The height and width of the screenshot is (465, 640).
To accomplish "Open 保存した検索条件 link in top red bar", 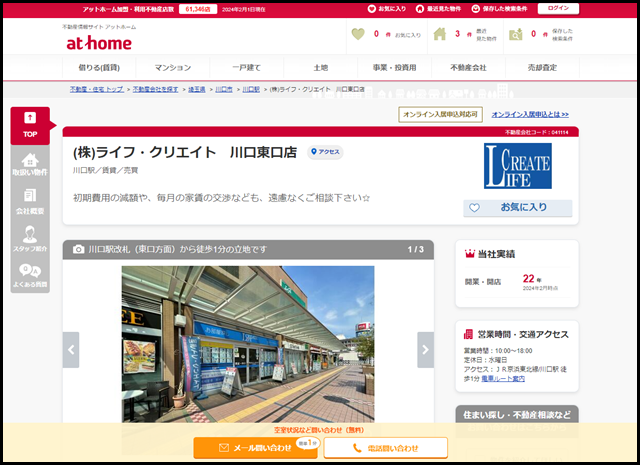I will [499, 9].
